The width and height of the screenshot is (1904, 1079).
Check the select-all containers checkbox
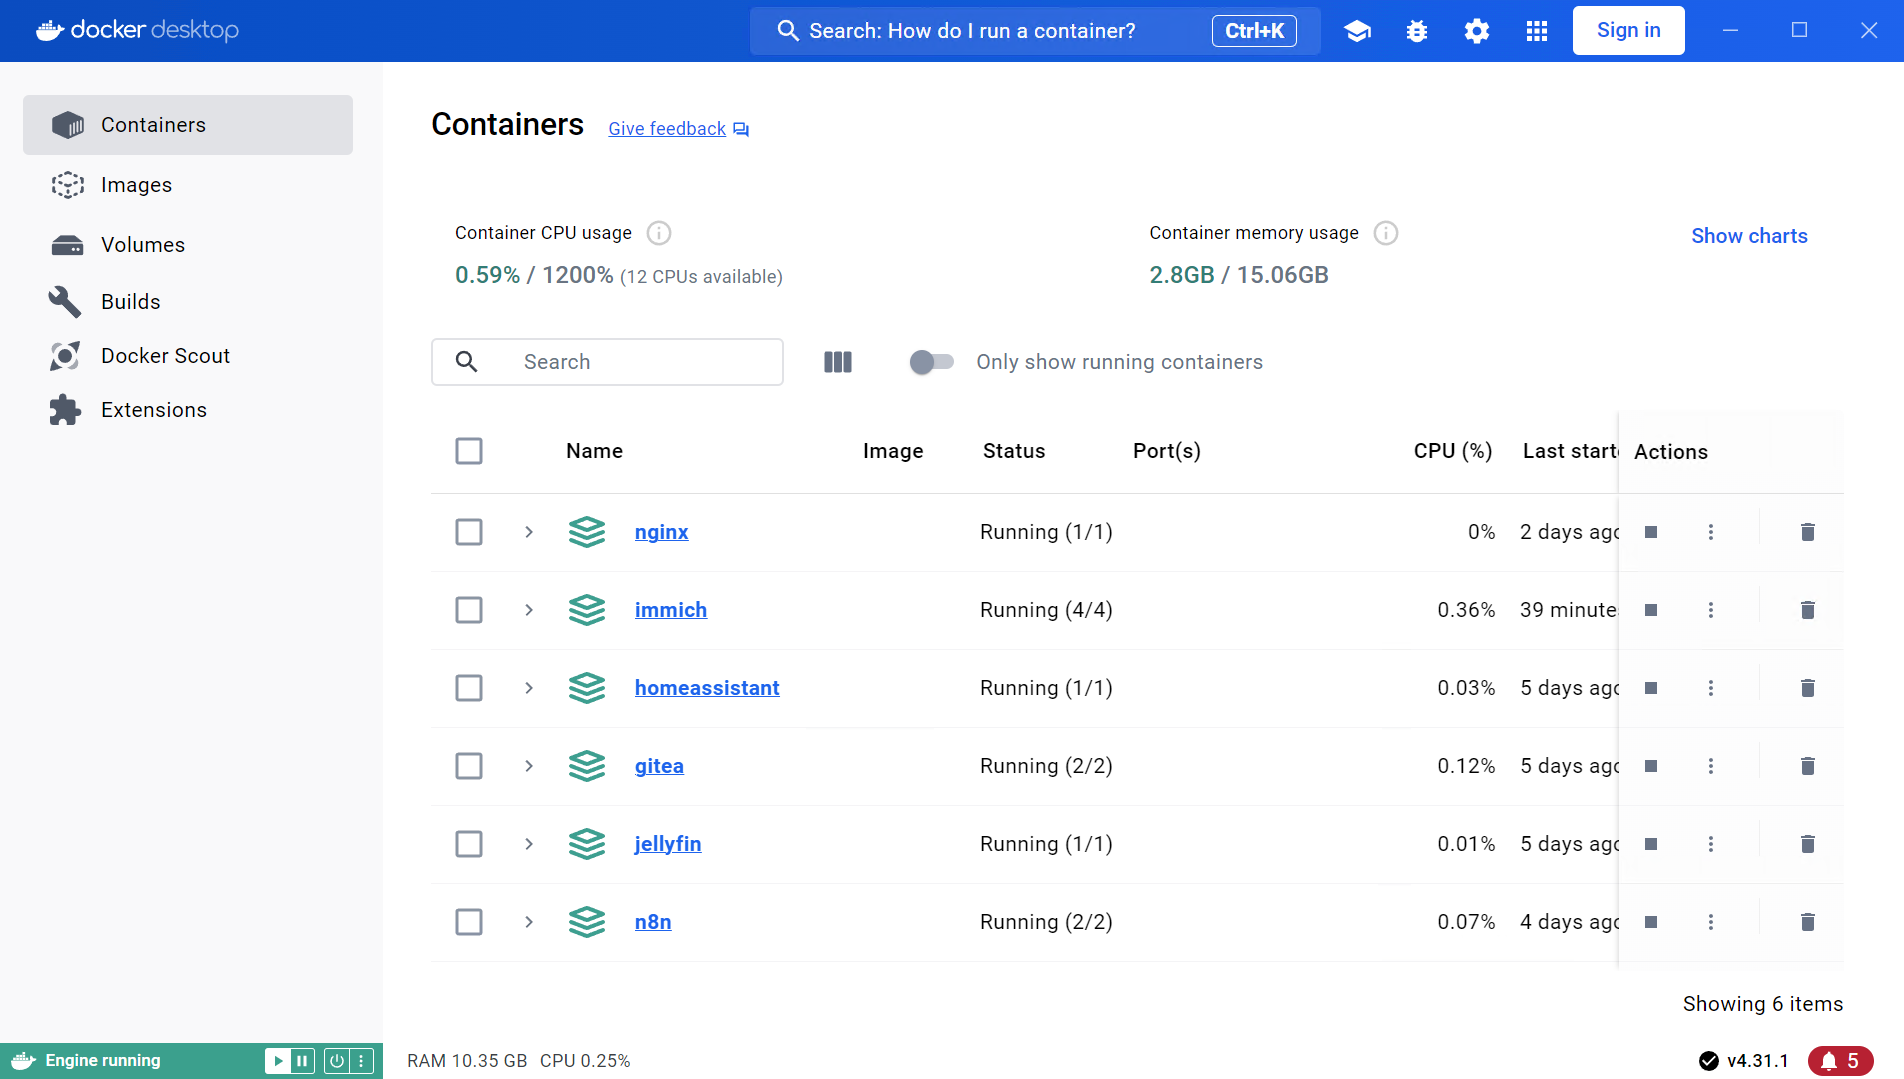click(x=469, y=451)
